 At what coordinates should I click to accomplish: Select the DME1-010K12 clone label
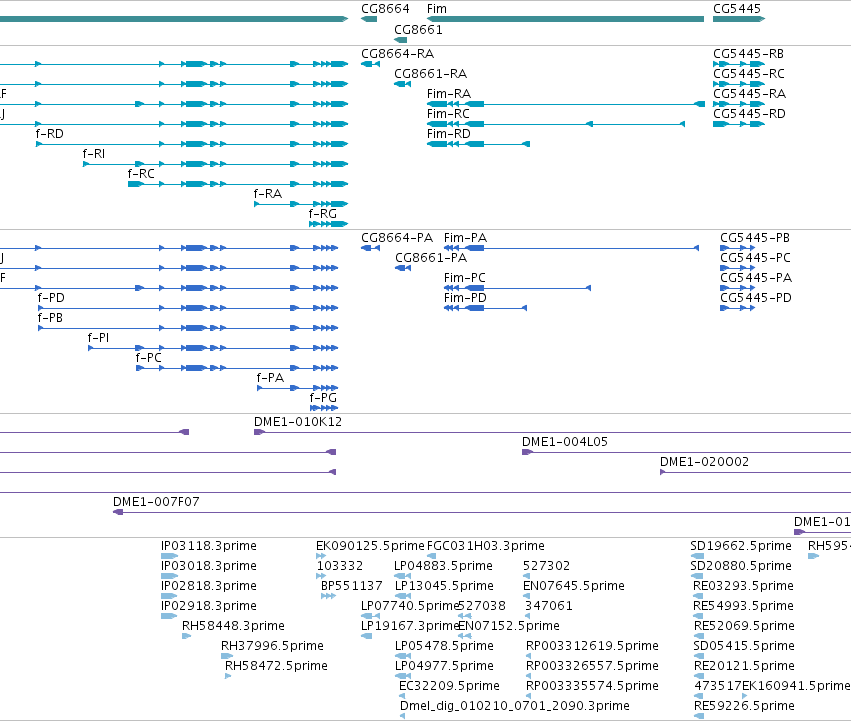pyautogui.click(x=298, y=422)
